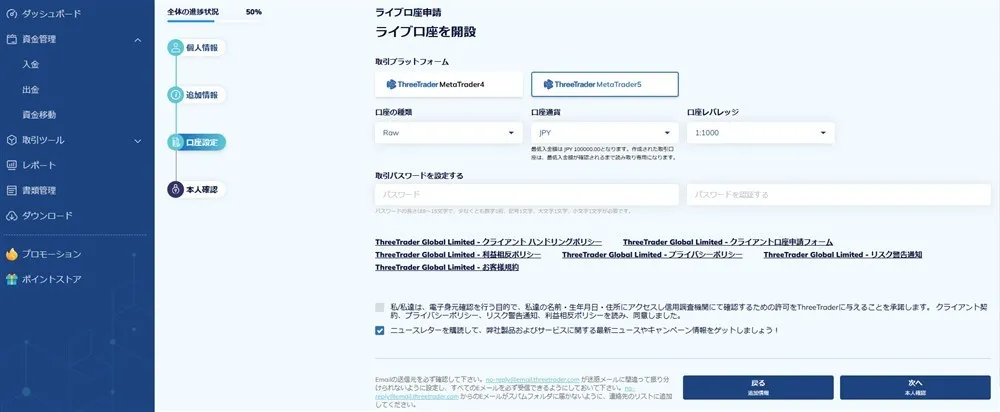
Task: Check the consent agreement checkbox
Action: click(x=380, y=307)
